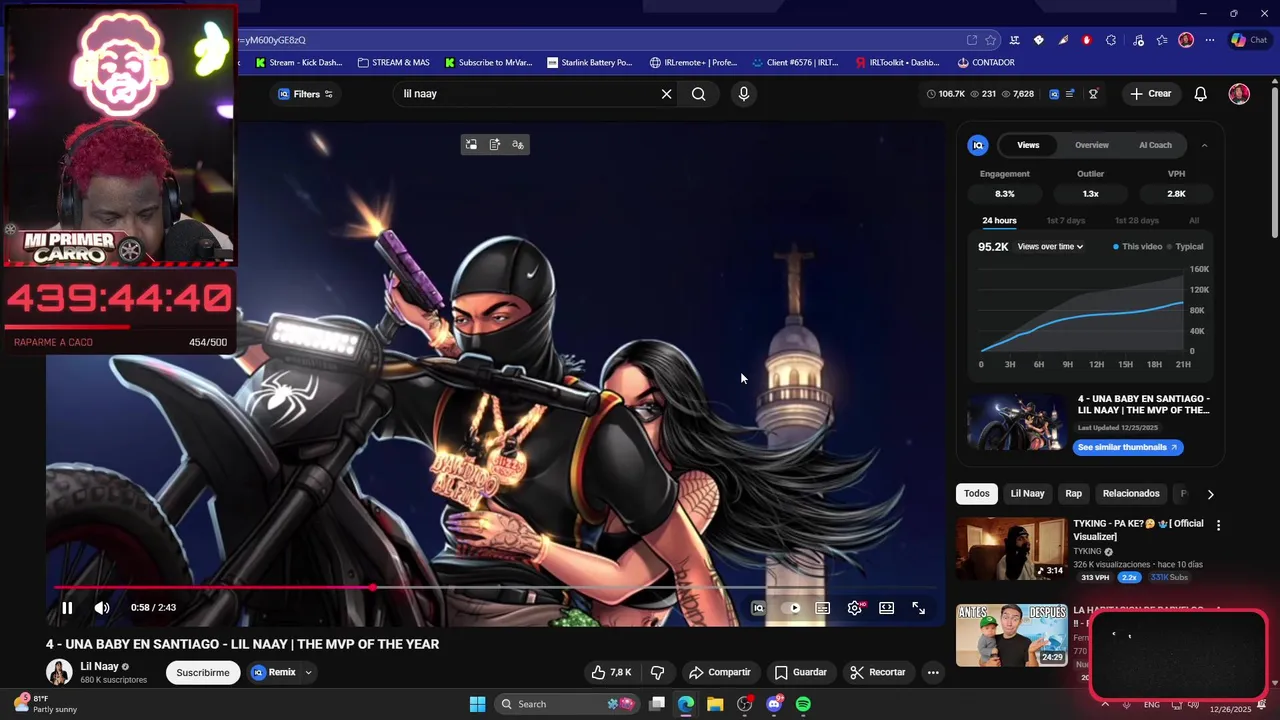1280x720 pixels.
Task: Open 'Starlink Battery Po...' bookmark
Action: [589, 63]
